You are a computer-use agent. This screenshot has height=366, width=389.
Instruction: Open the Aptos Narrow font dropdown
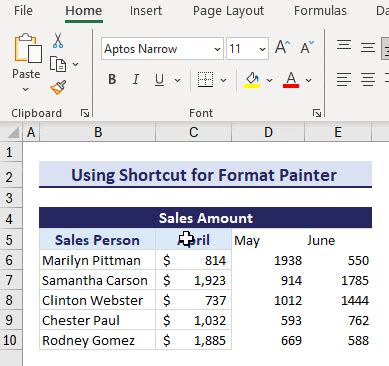217,49
